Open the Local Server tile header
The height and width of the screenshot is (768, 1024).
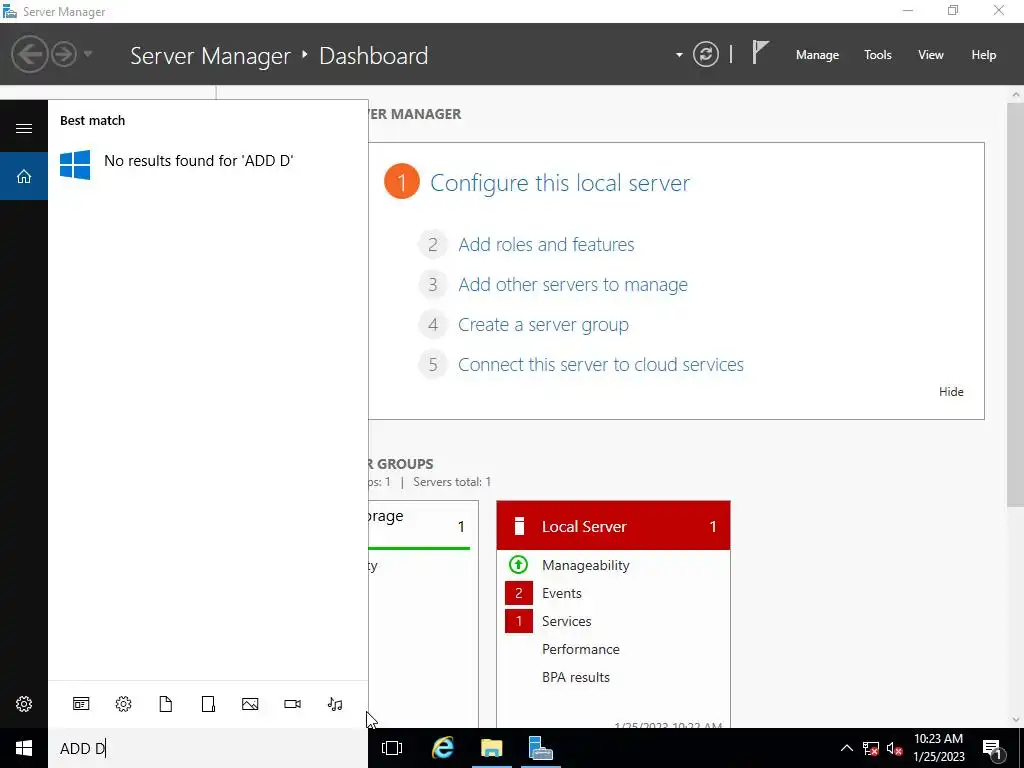tap(613, 526)
